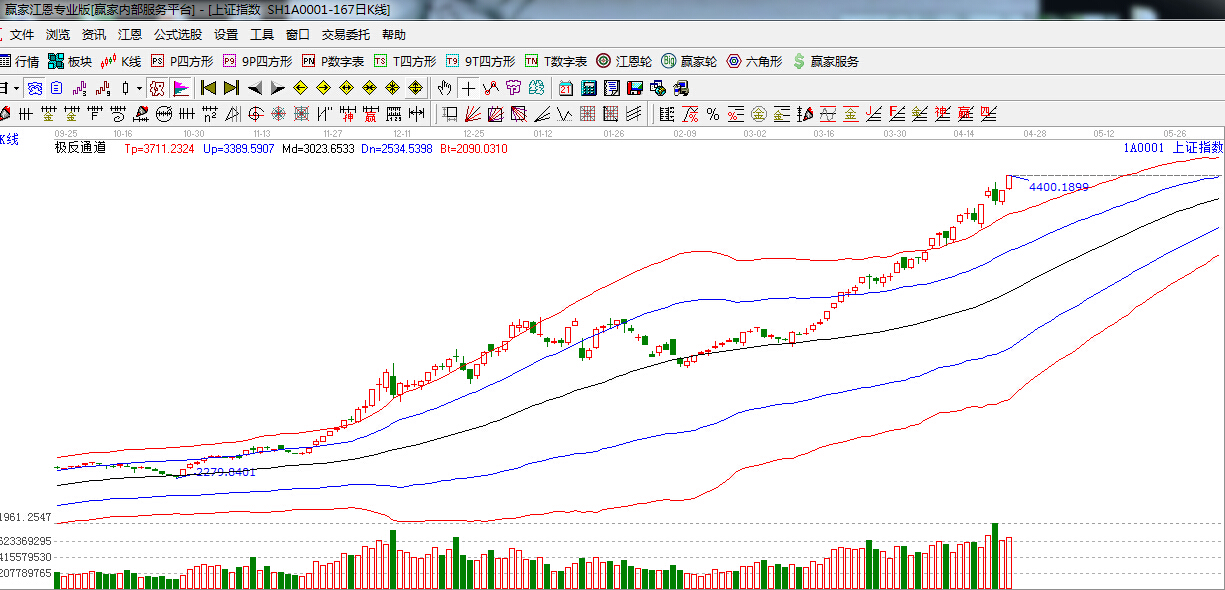Open the P四方形 square tool

(182, 61)
